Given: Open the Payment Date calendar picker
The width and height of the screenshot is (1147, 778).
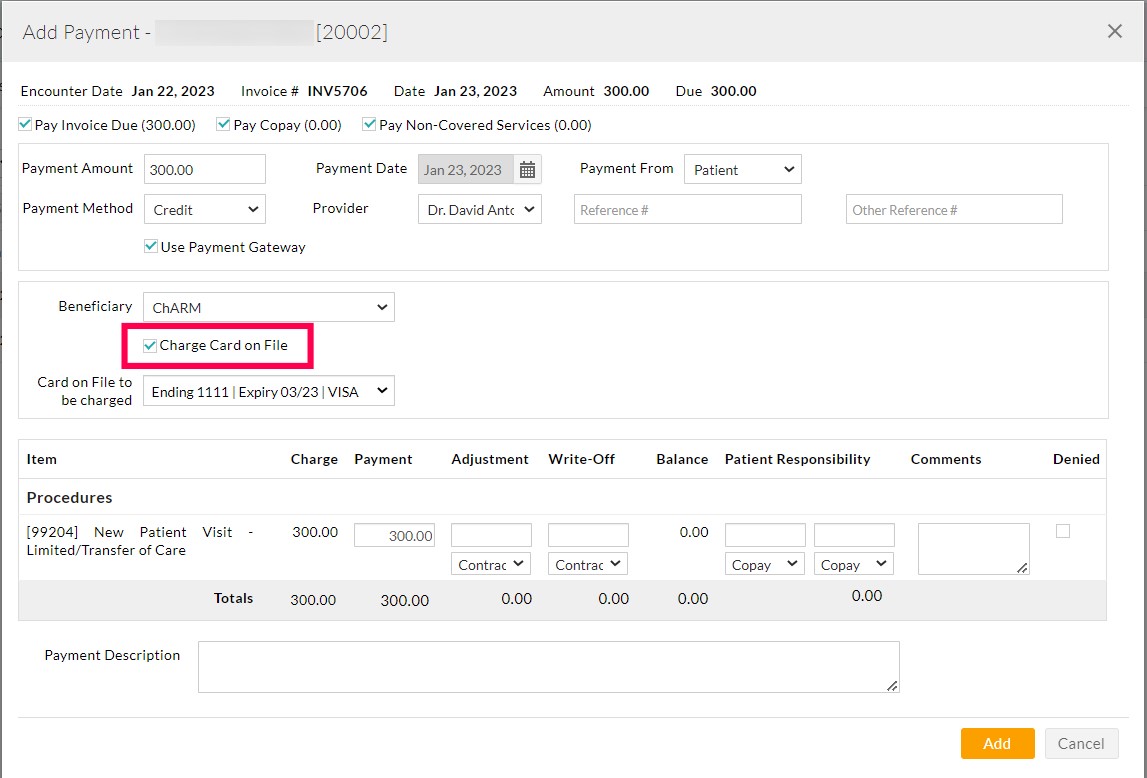Looking at the screenshot, I should (x=527, y=170).
